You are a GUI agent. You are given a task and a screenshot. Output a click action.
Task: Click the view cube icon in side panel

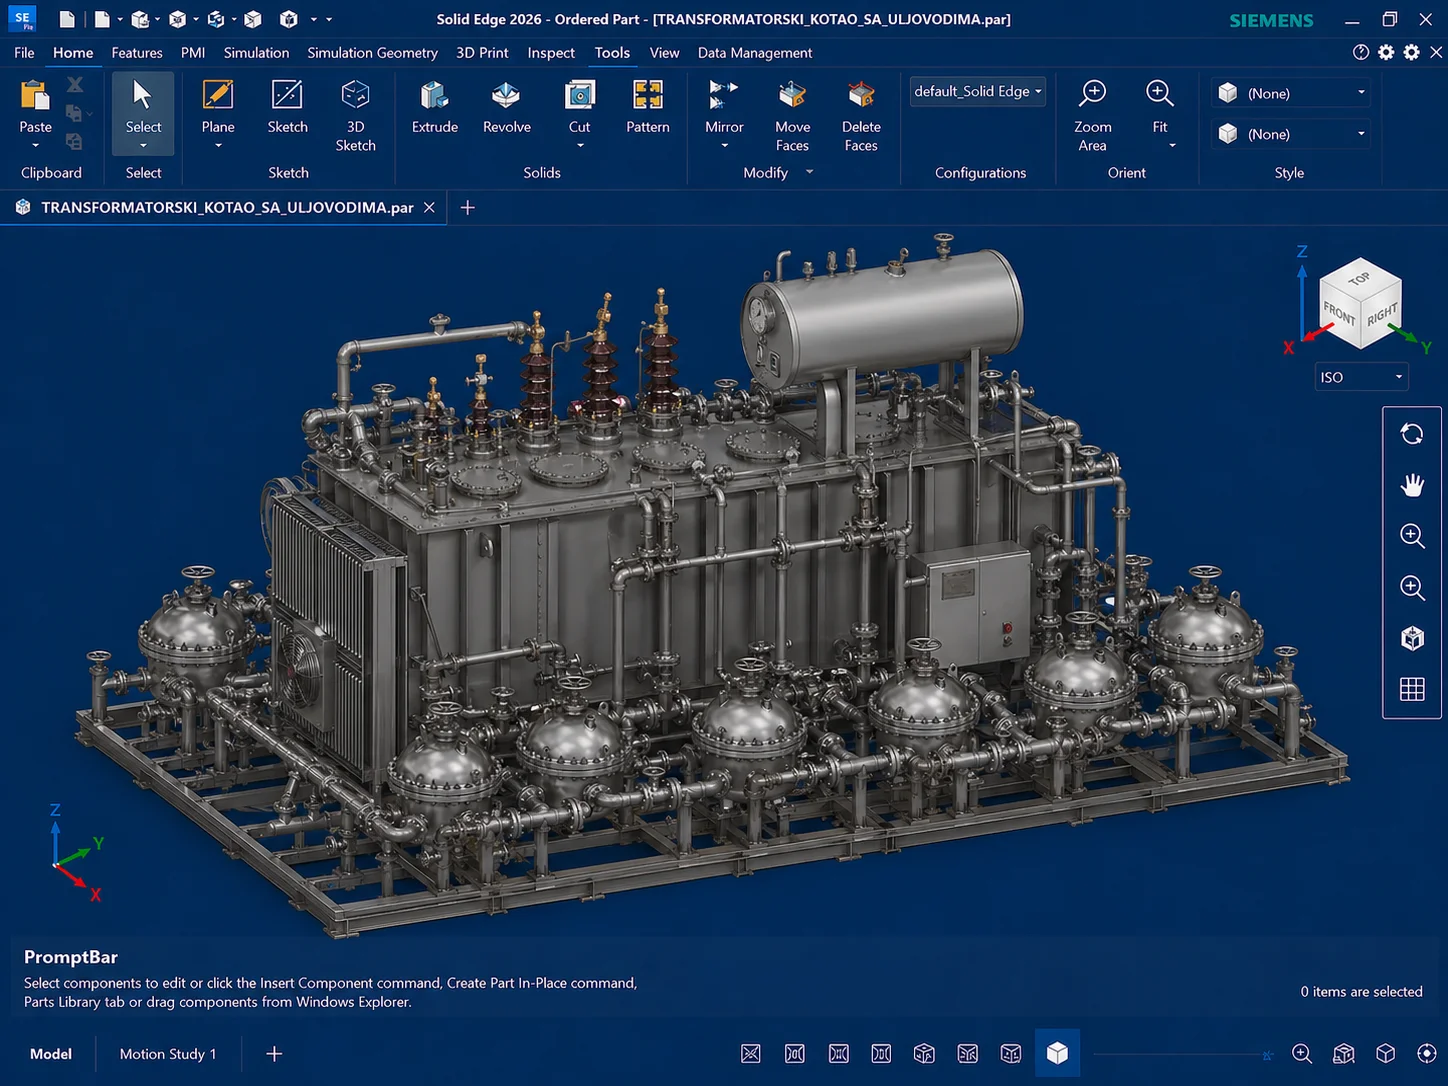click(x=1412, y=638)
